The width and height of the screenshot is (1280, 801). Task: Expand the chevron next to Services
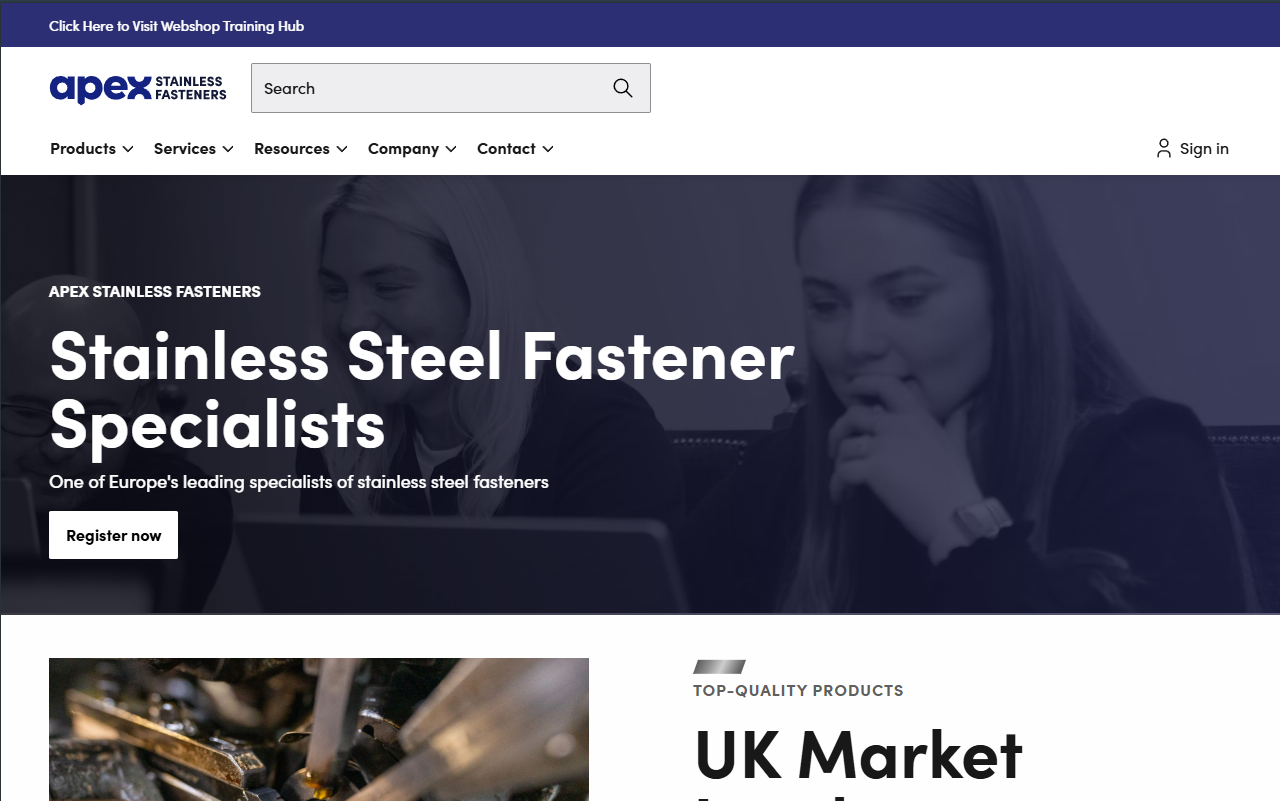228,149
